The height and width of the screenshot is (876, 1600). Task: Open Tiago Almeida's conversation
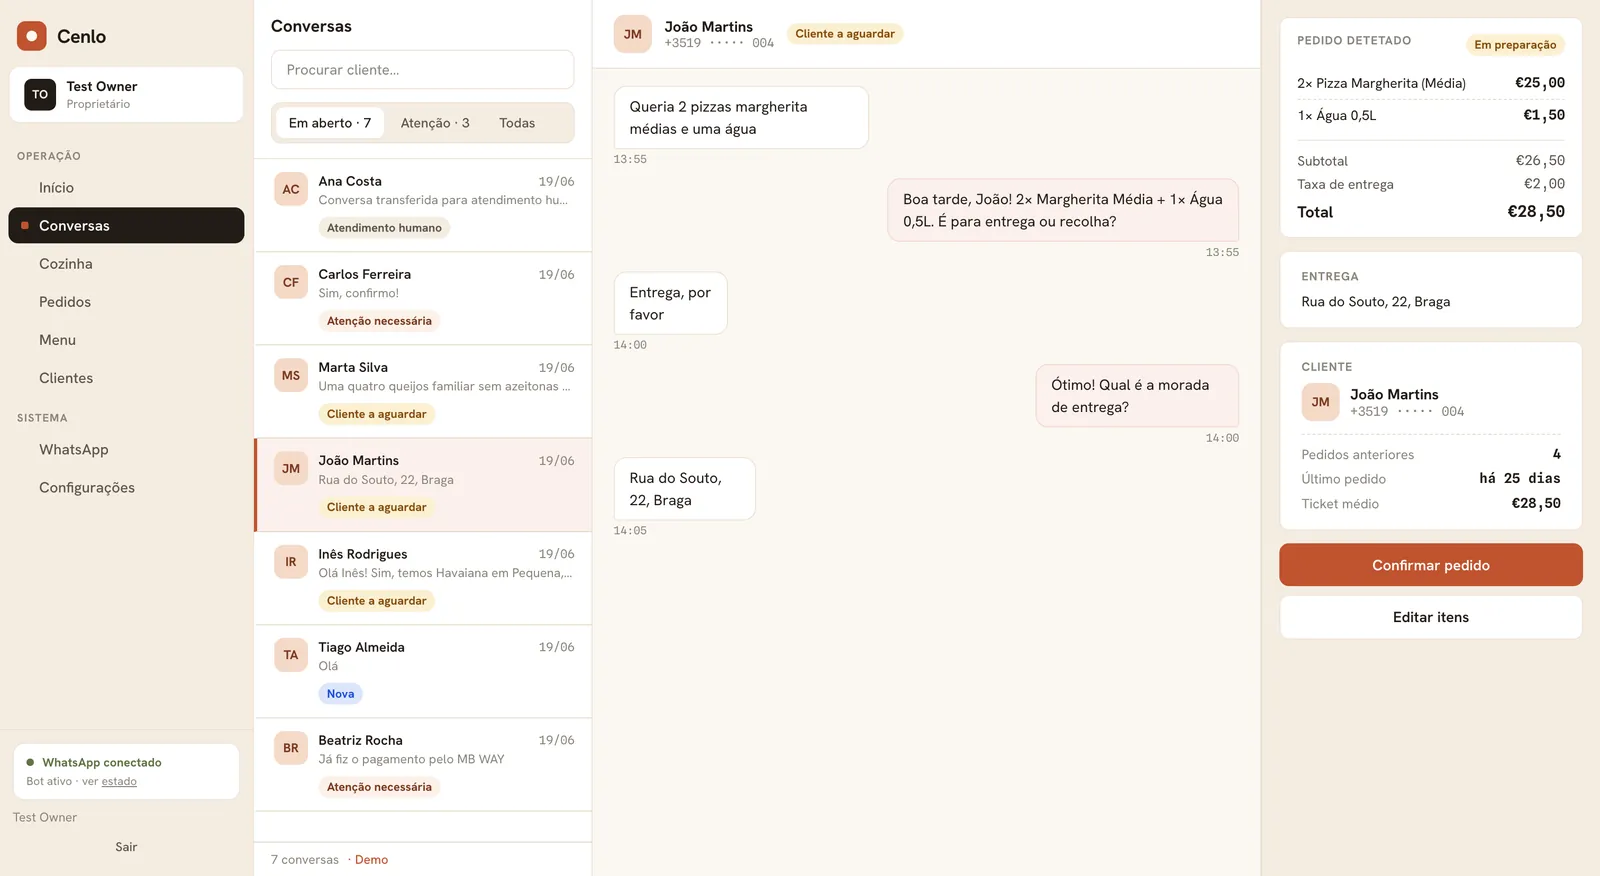423,671
